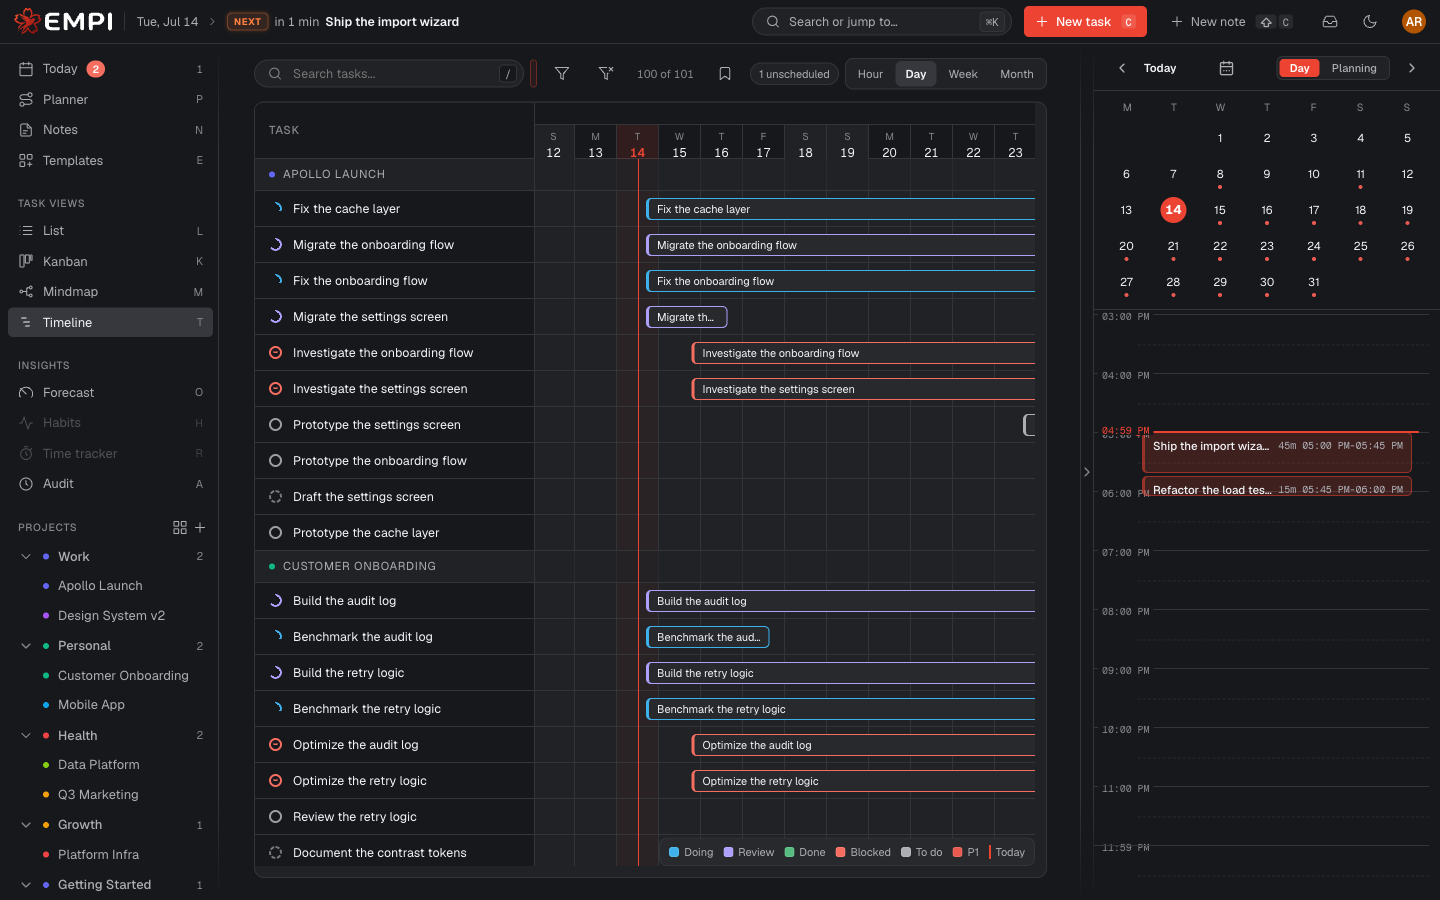Open the Habits insight
1440x900 pixels.
point(110,423)
